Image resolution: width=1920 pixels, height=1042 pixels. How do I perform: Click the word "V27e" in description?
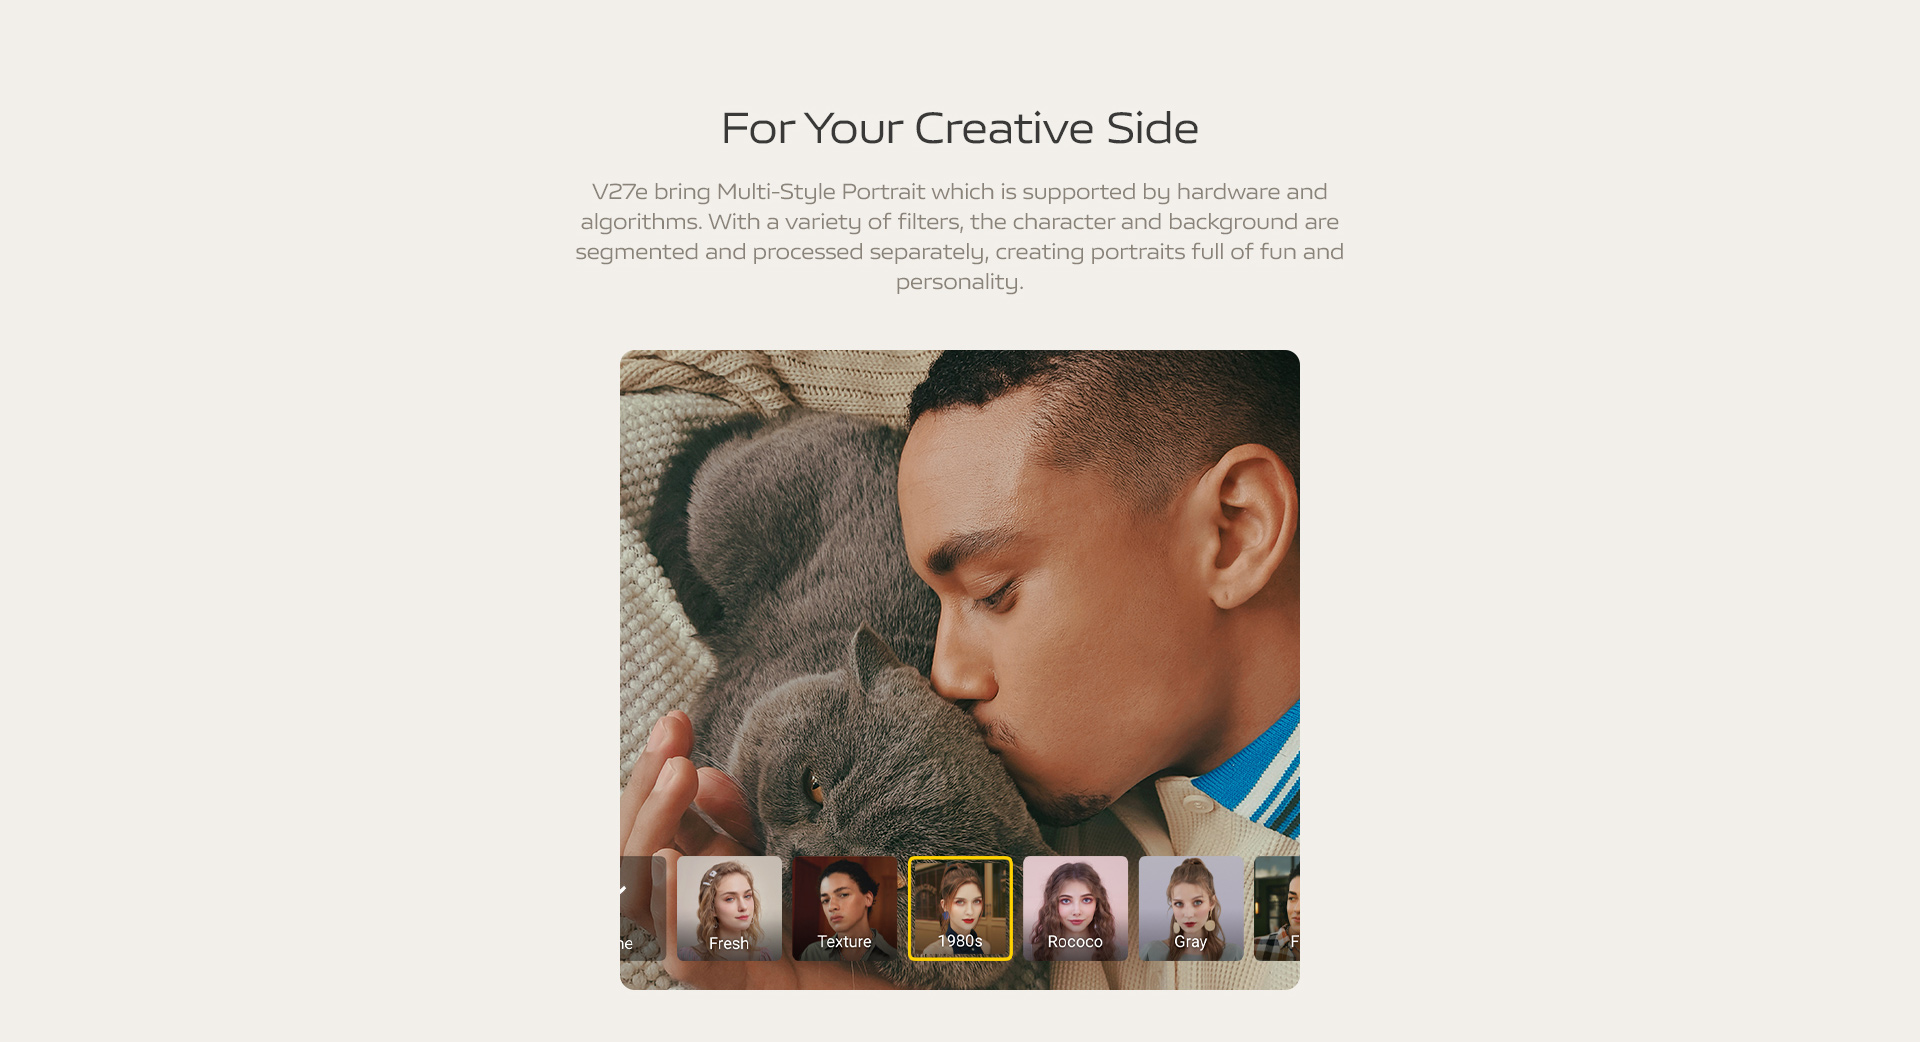pyautogui.click(x=620, y=191)
